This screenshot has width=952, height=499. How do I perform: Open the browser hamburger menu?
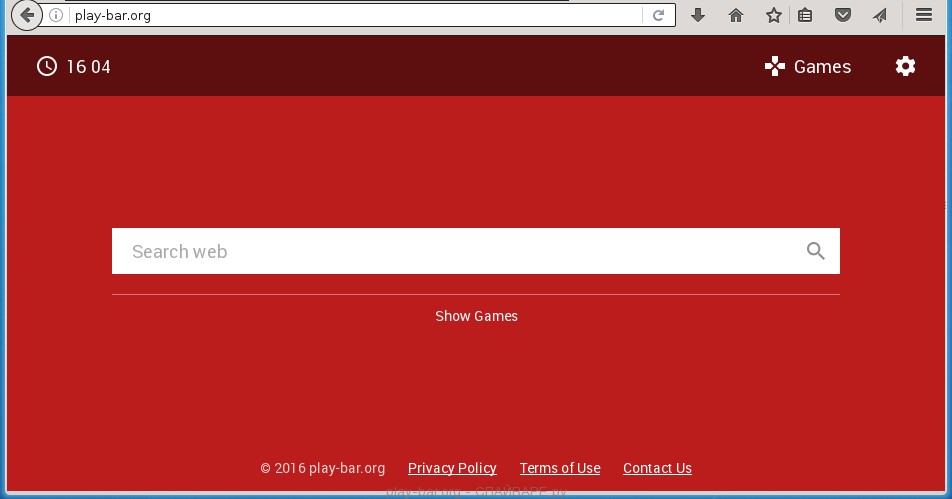pos(924,15)
